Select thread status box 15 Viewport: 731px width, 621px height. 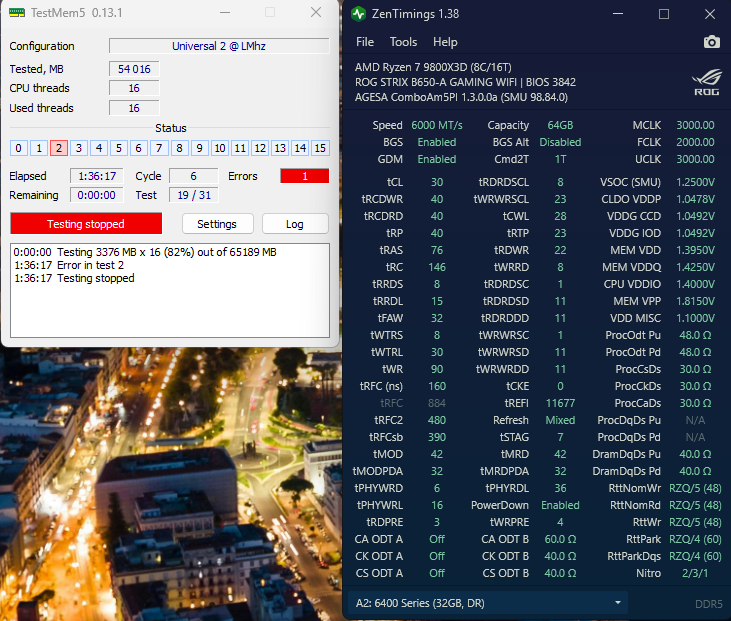tap(320, 148)
